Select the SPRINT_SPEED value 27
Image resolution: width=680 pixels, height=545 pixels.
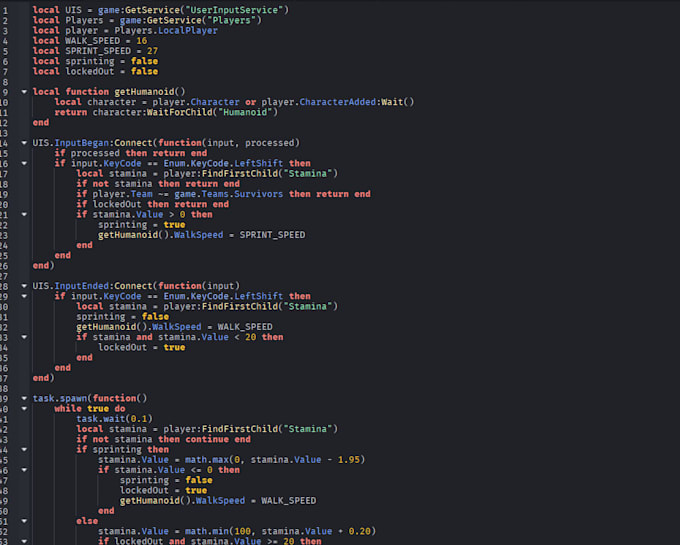tap(153, 51)
